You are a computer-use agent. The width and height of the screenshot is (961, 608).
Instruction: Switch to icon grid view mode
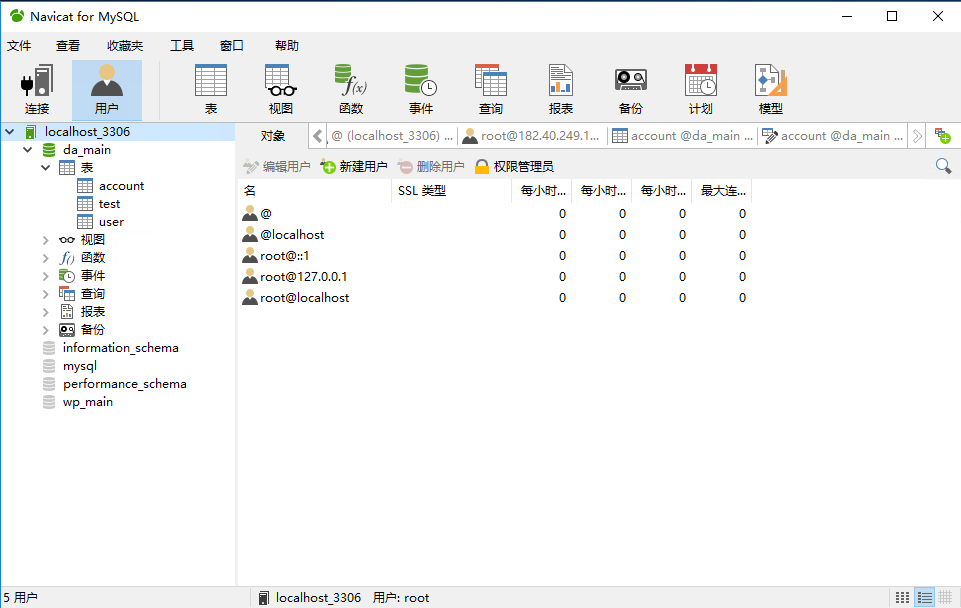click(x=902, y=597)
